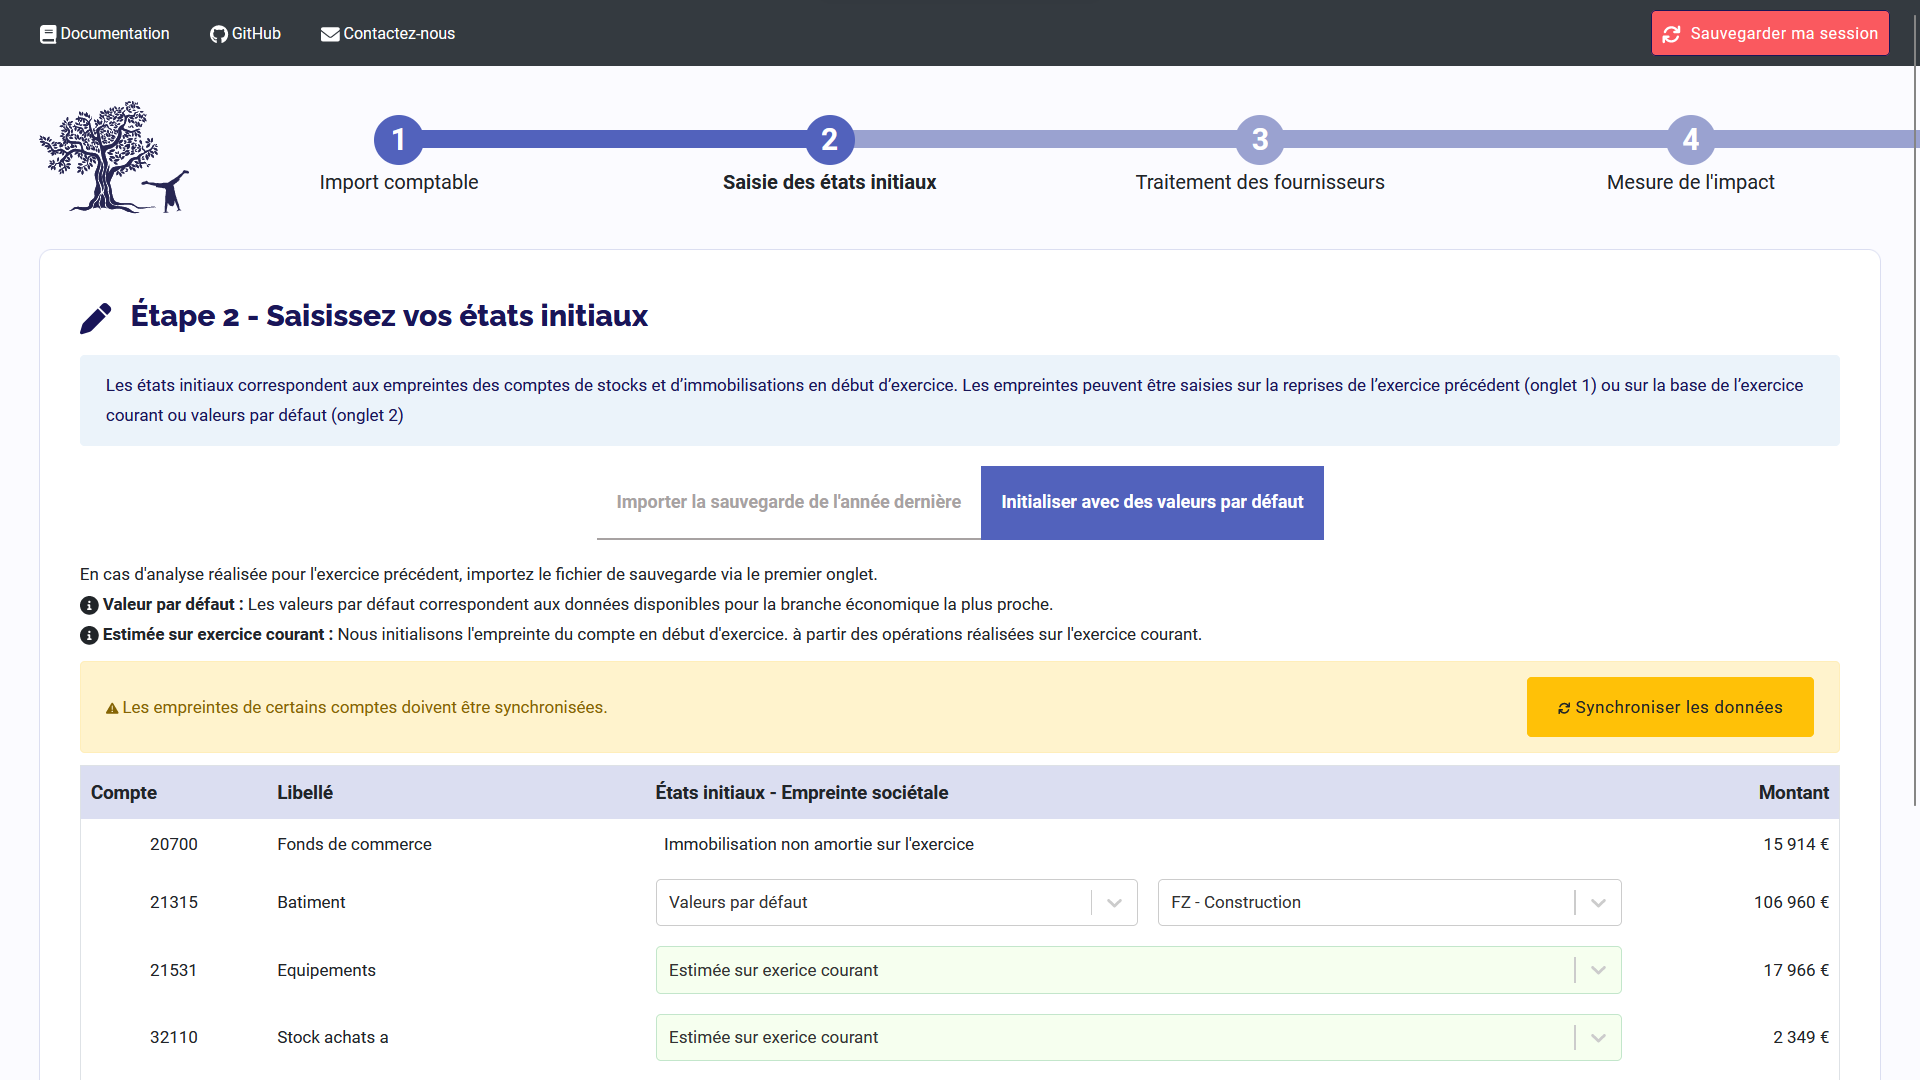1920x1080 pixels.
Task: Click Traitement des fournisseurs step label
Action: coord(1260,182)
